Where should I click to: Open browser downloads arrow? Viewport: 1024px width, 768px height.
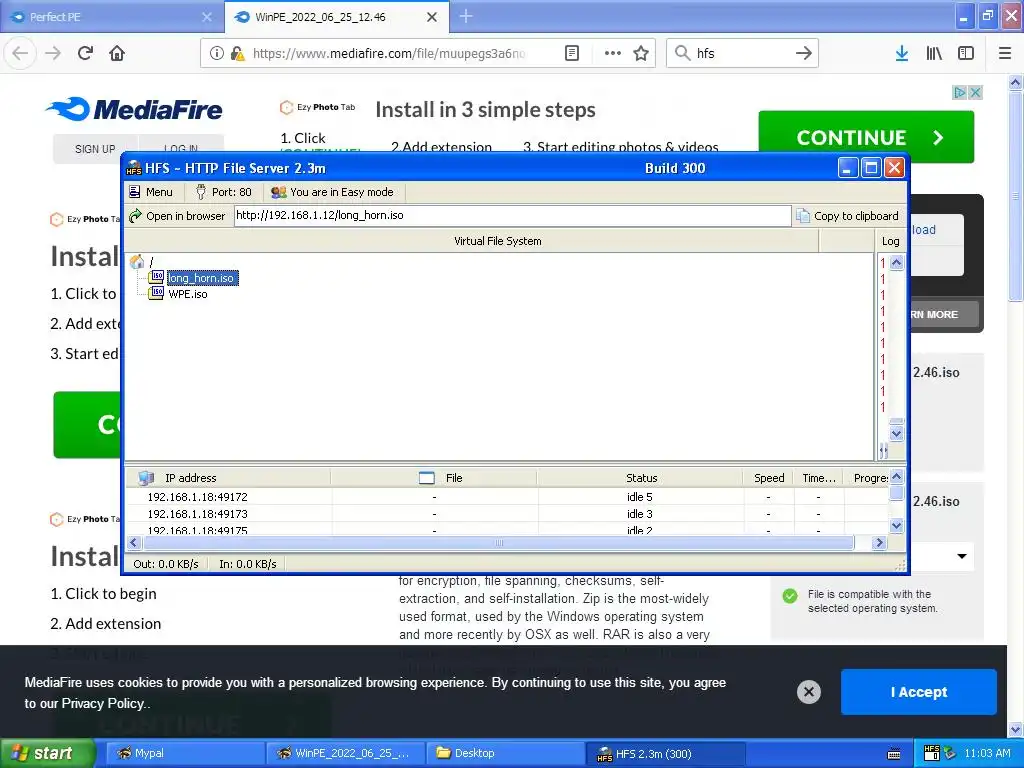click(902, 54)
